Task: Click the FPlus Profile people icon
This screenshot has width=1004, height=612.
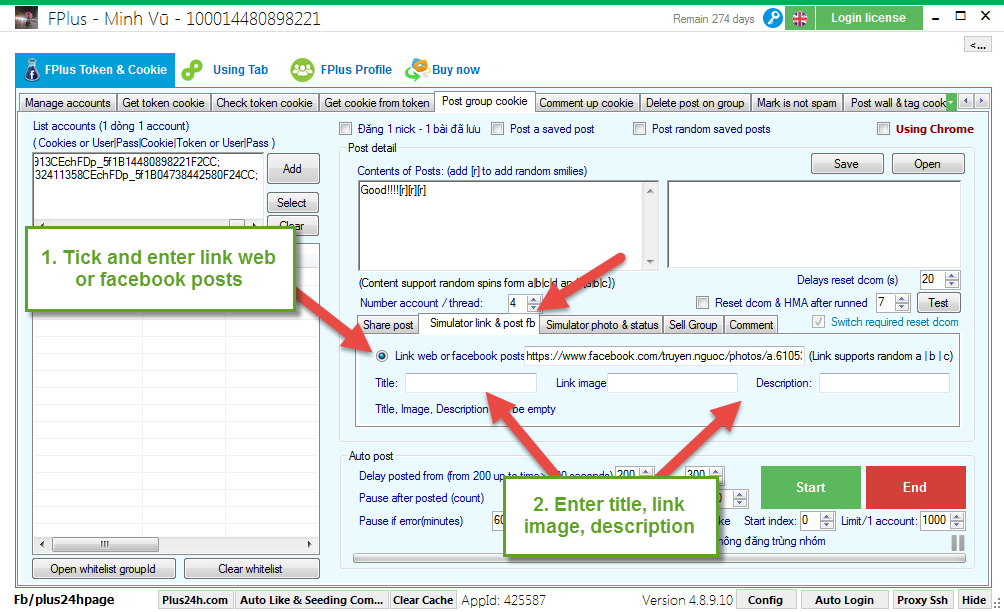Action: pyautogui.click(x=302, y=70)
